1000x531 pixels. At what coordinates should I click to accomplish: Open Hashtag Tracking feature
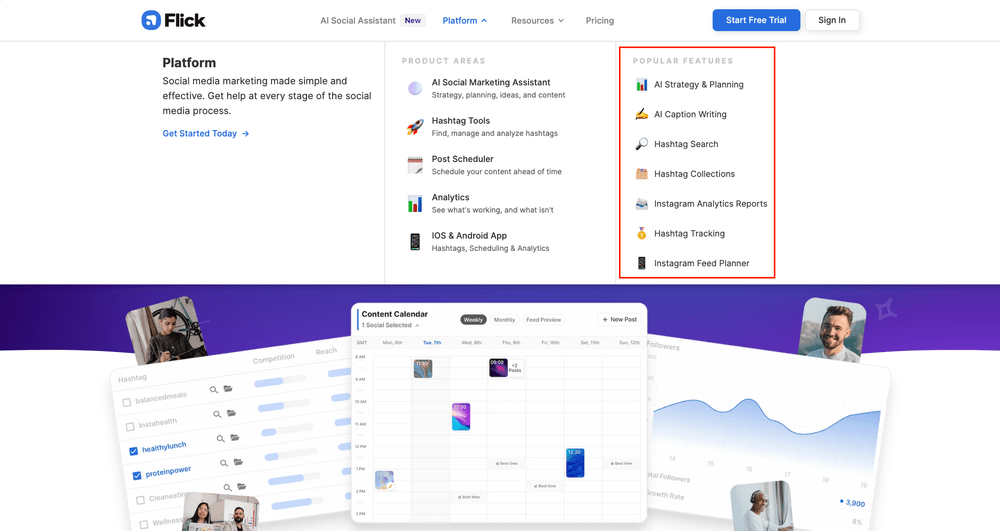pyautogui.click(x=689, y=233)
